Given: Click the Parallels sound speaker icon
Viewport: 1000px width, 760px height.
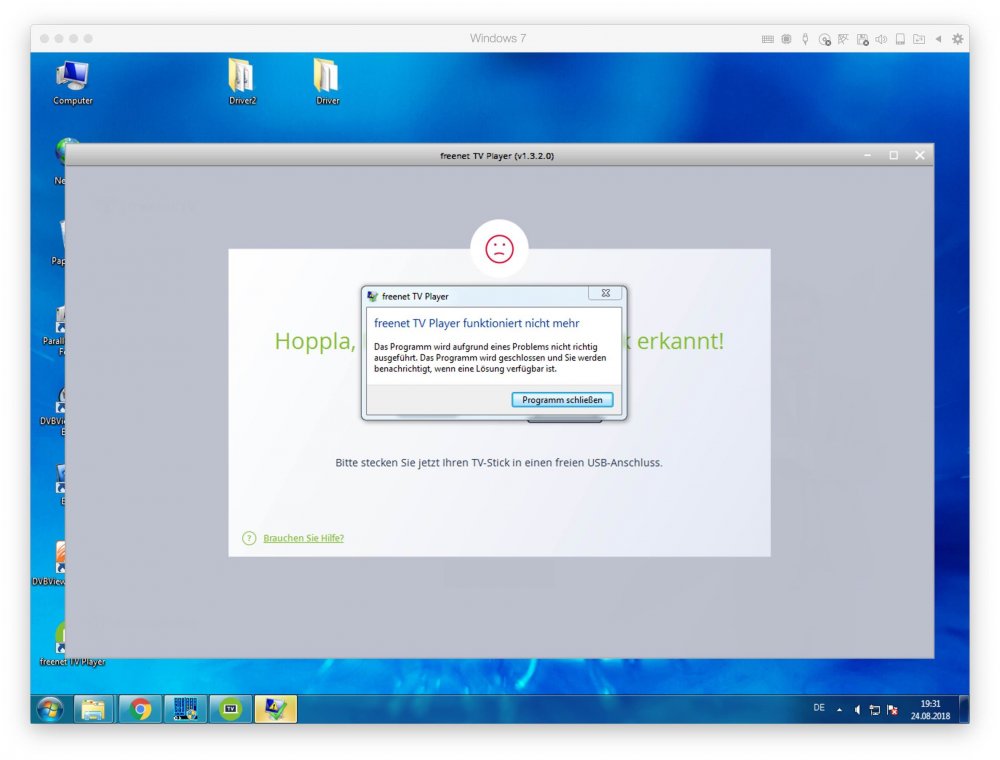Looking at the screenshot, I should tap(881, 39).
